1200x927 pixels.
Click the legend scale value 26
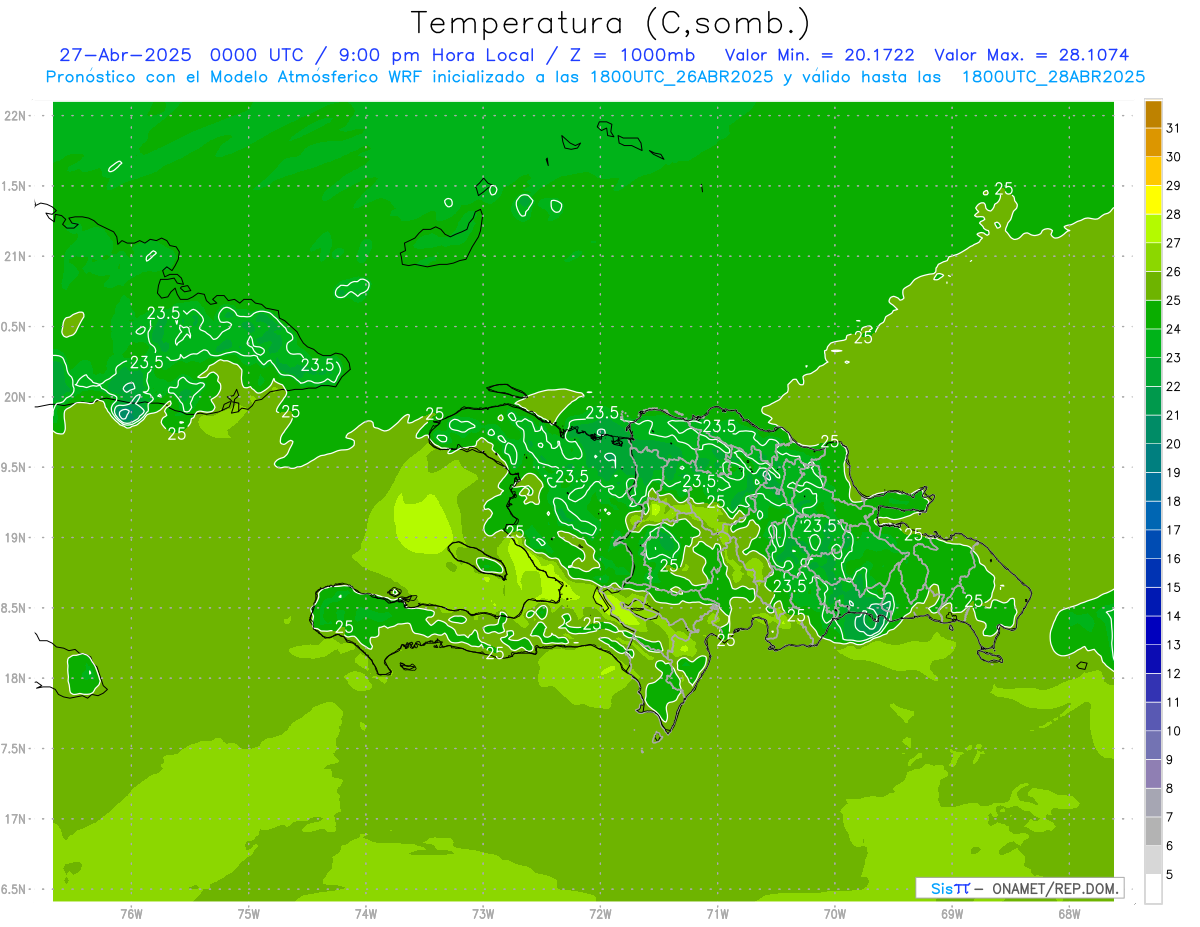click(x=1173, y=271)
